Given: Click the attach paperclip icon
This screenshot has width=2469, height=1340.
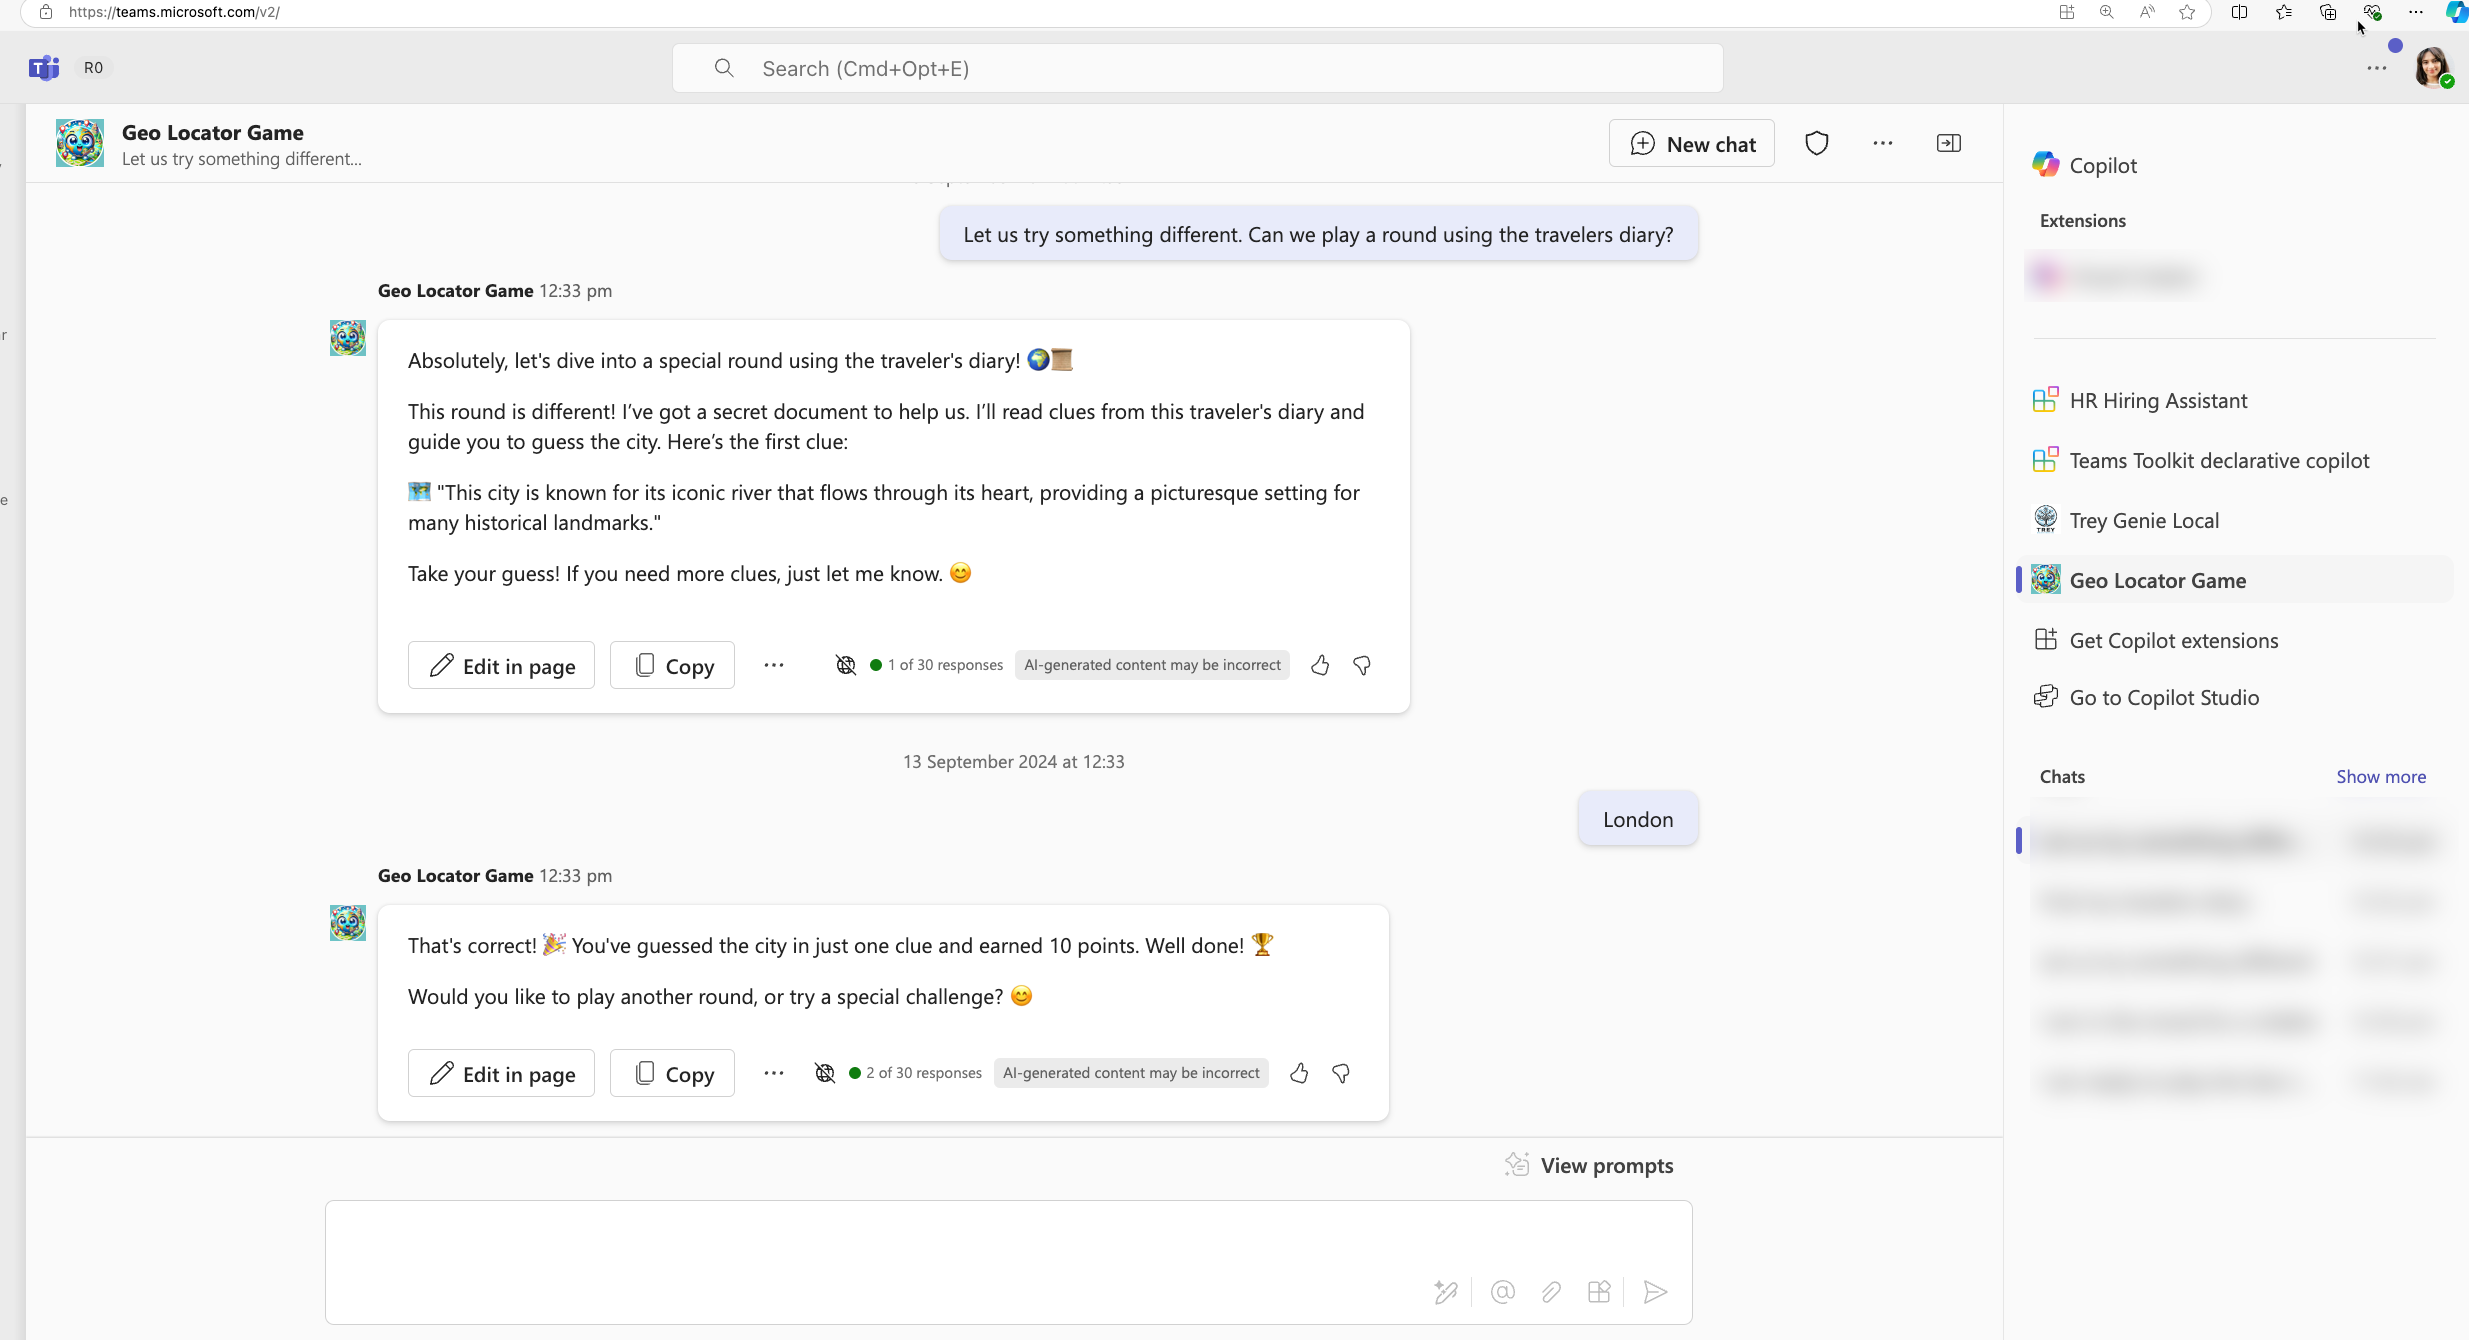Looking at the screenshot, I should 1551,1292.
